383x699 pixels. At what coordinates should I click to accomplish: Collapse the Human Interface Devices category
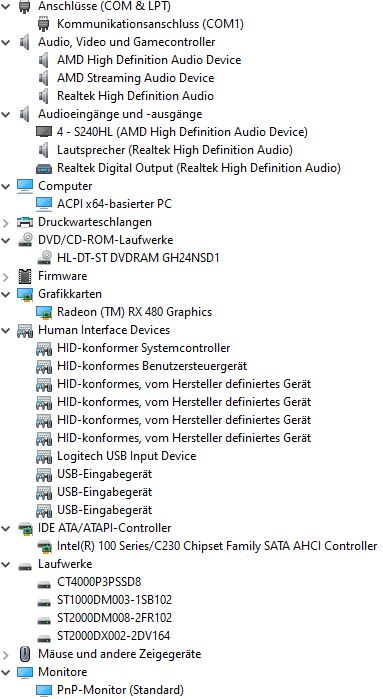[6, 330]
